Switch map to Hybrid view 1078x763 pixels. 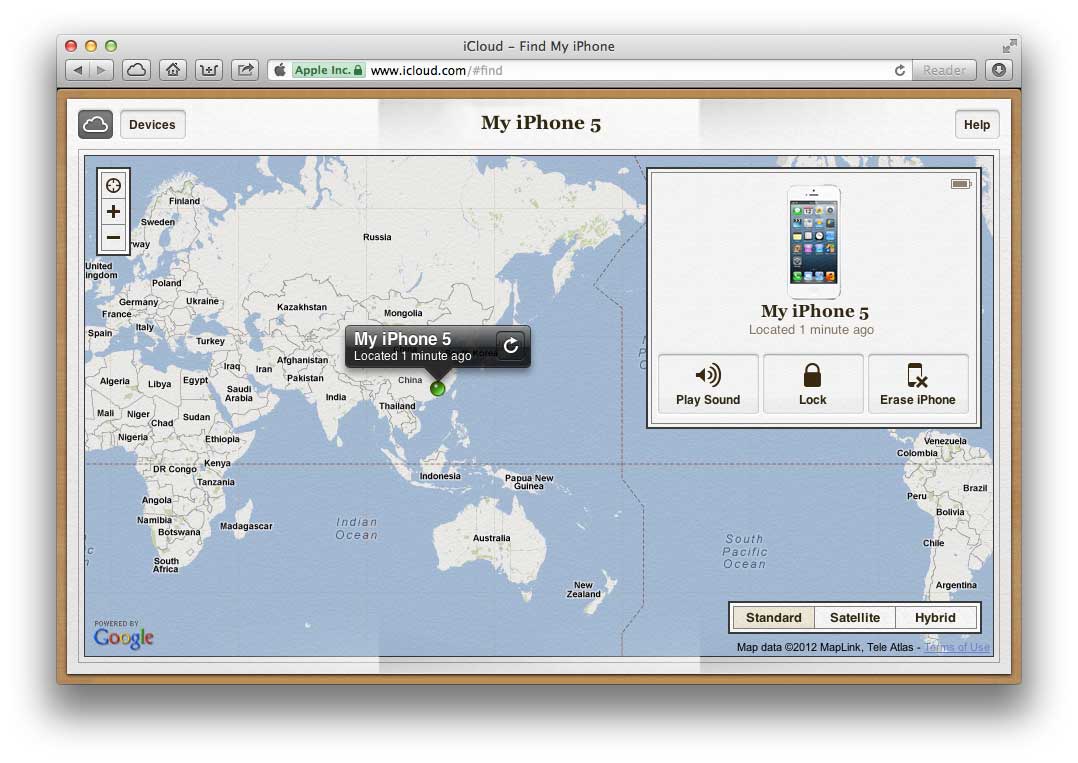pos(935,617)
